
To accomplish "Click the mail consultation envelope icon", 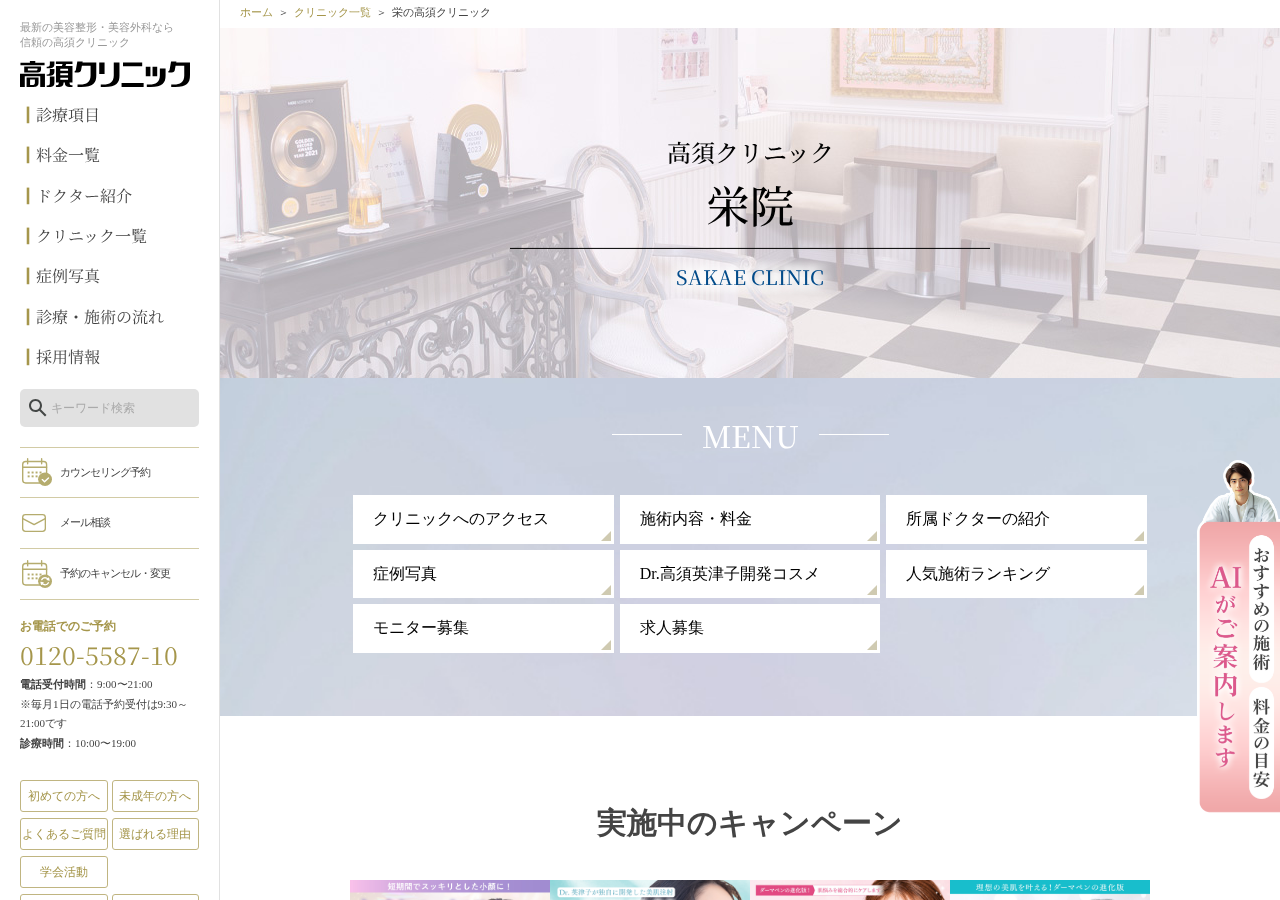I will click(34, 523).
